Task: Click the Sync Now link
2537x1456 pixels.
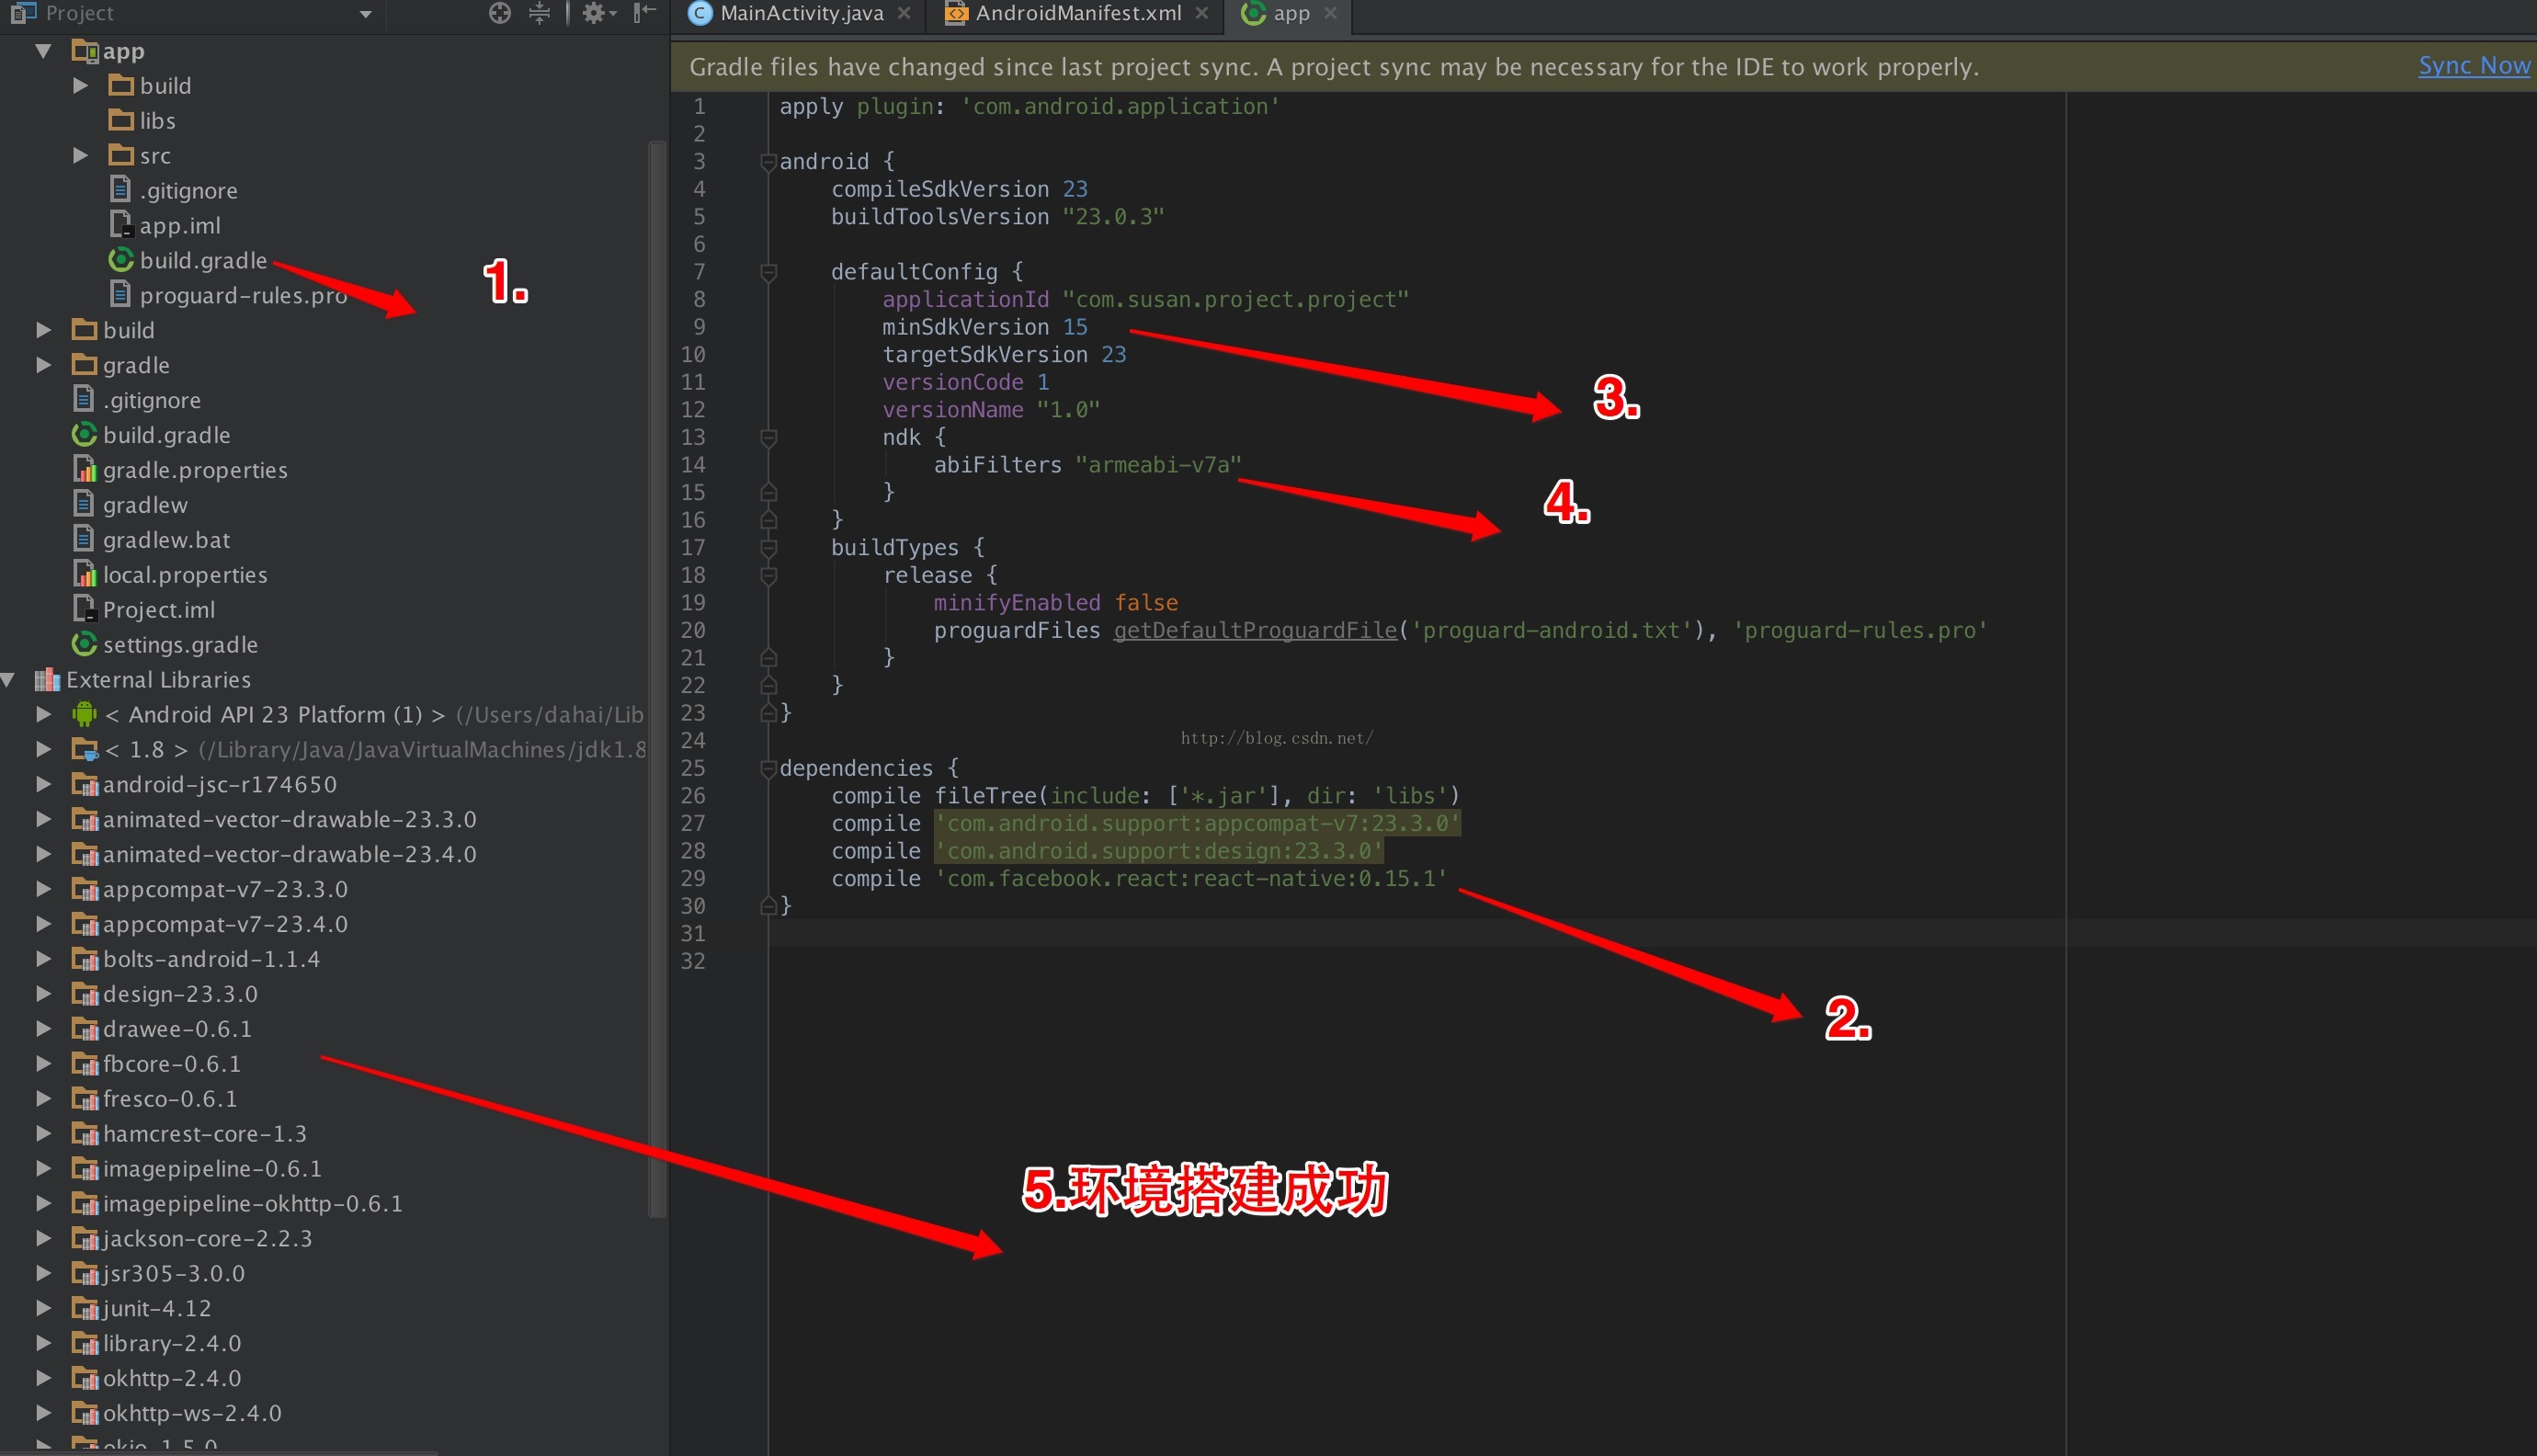Action: click(x=2474, y=65)
